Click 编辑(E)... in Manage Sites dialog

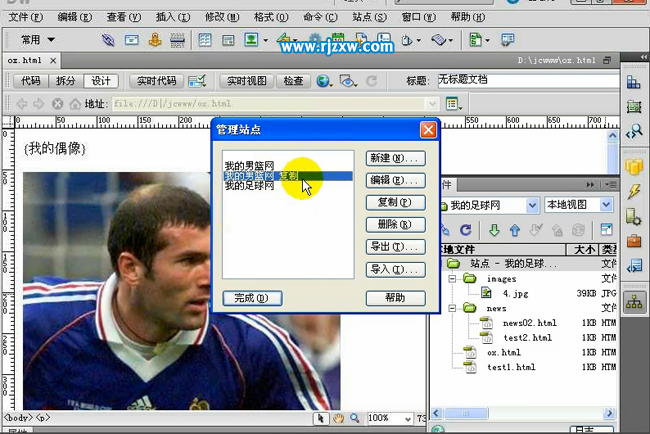(x=395, y=181)
